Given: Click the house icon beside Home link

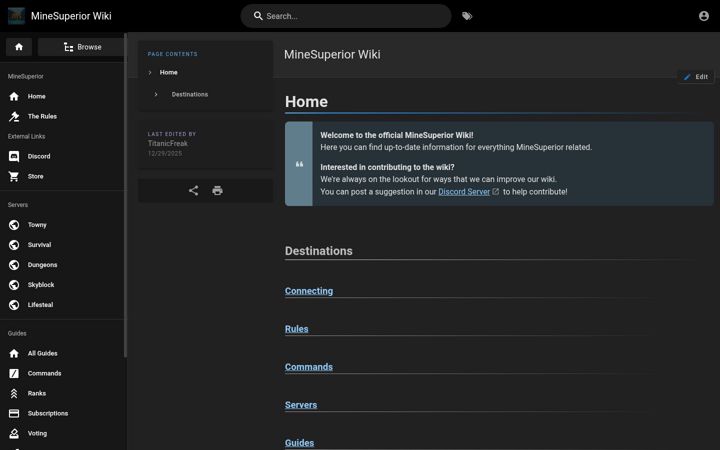Looking at the screenshot, I should pyautogui.click(x=14, y=96).
